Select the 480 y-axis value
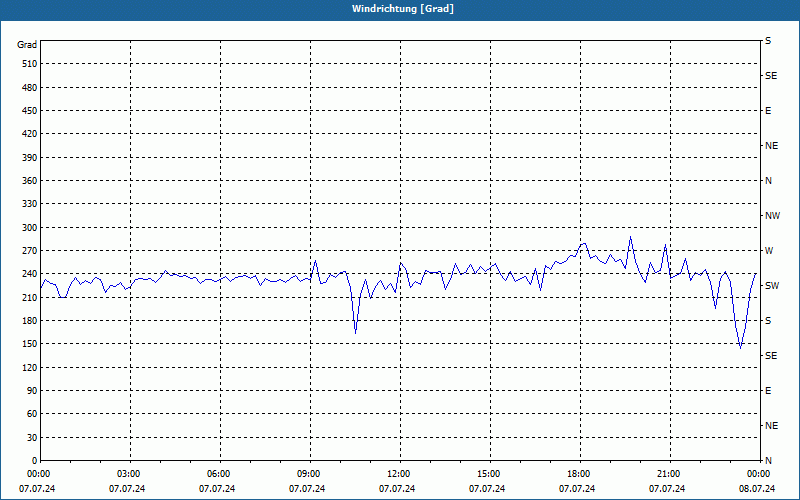The image size is (800, 500). click(30, 87)
